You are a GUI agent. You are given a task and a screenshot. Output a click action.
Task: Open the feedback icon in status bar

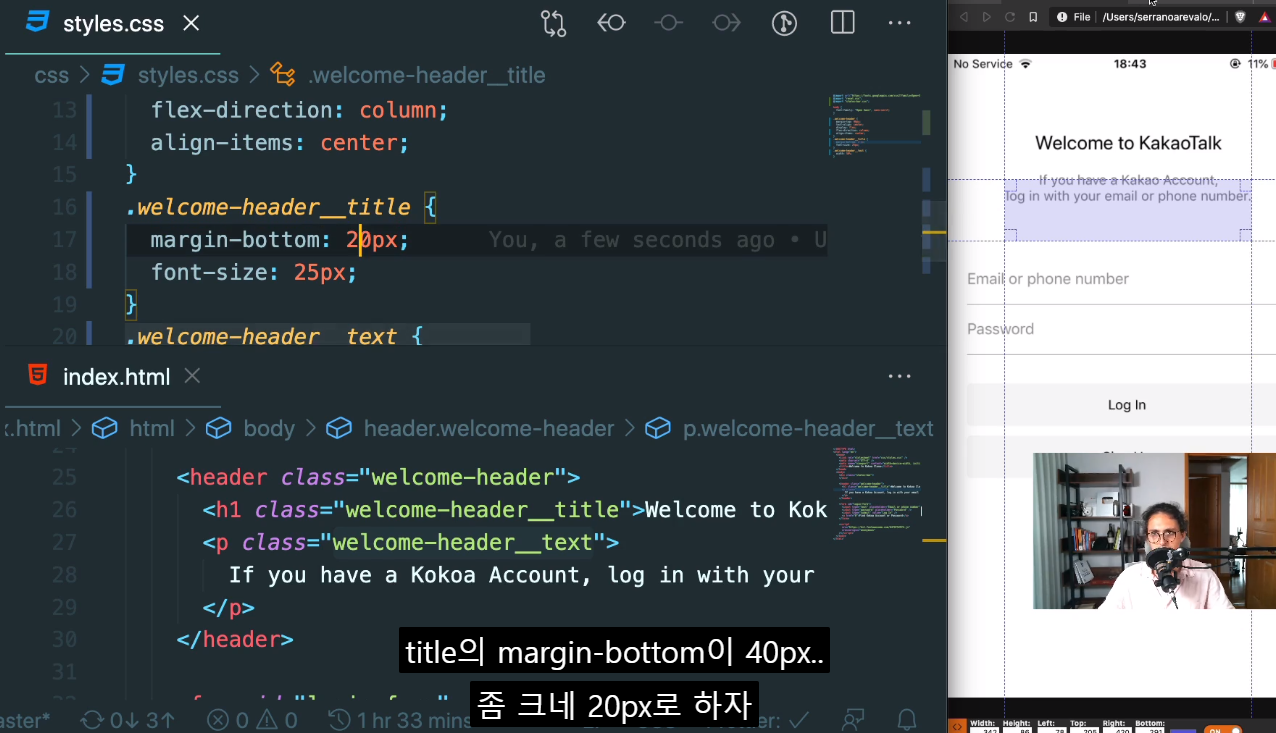[x=853, y=720]
